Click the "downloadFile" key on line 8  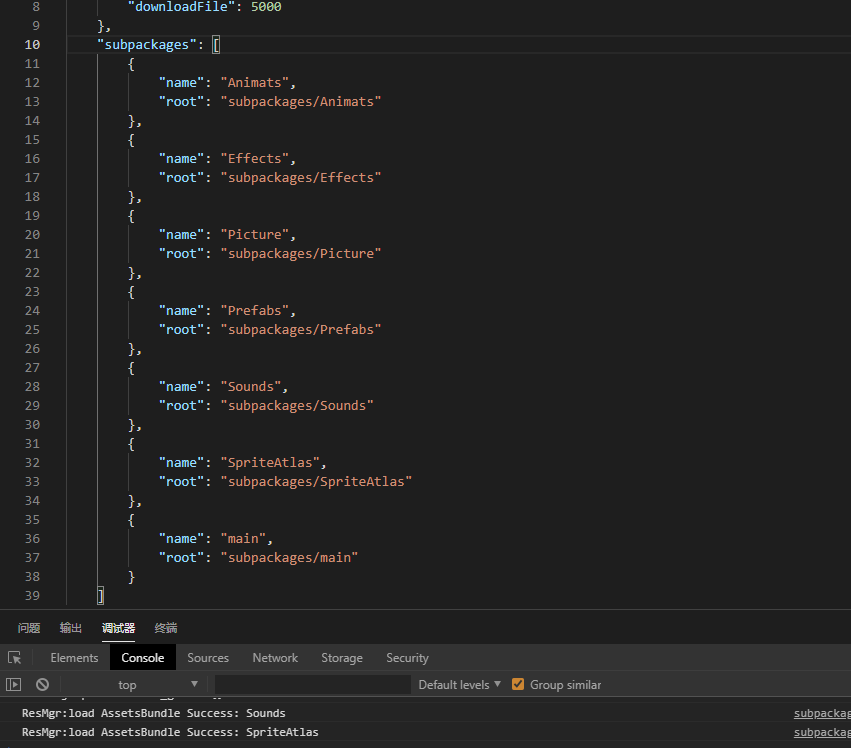(181, 7)
